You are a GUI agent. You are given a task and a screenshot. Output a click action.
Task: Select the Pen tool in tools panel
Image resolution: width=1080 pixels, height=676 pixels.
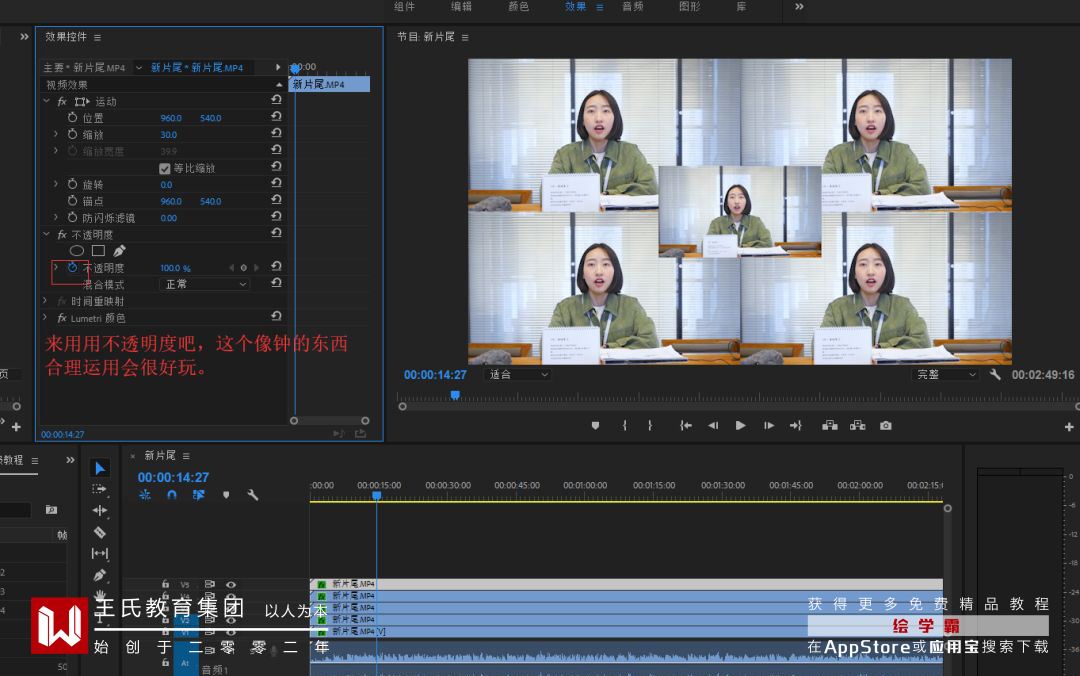tap(100, 575)
